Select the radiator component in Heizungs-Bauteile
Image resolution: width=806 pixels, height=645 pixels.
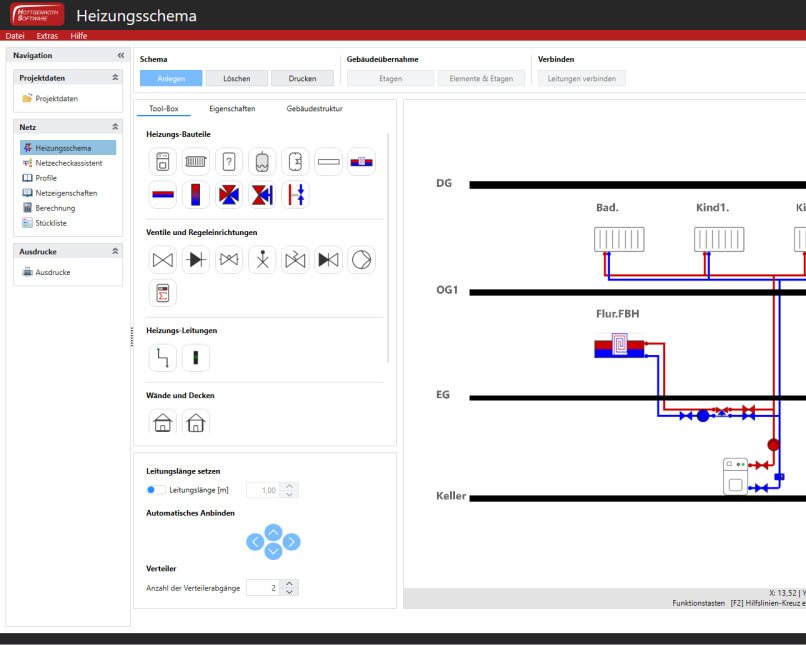click(x=196, y=161)
